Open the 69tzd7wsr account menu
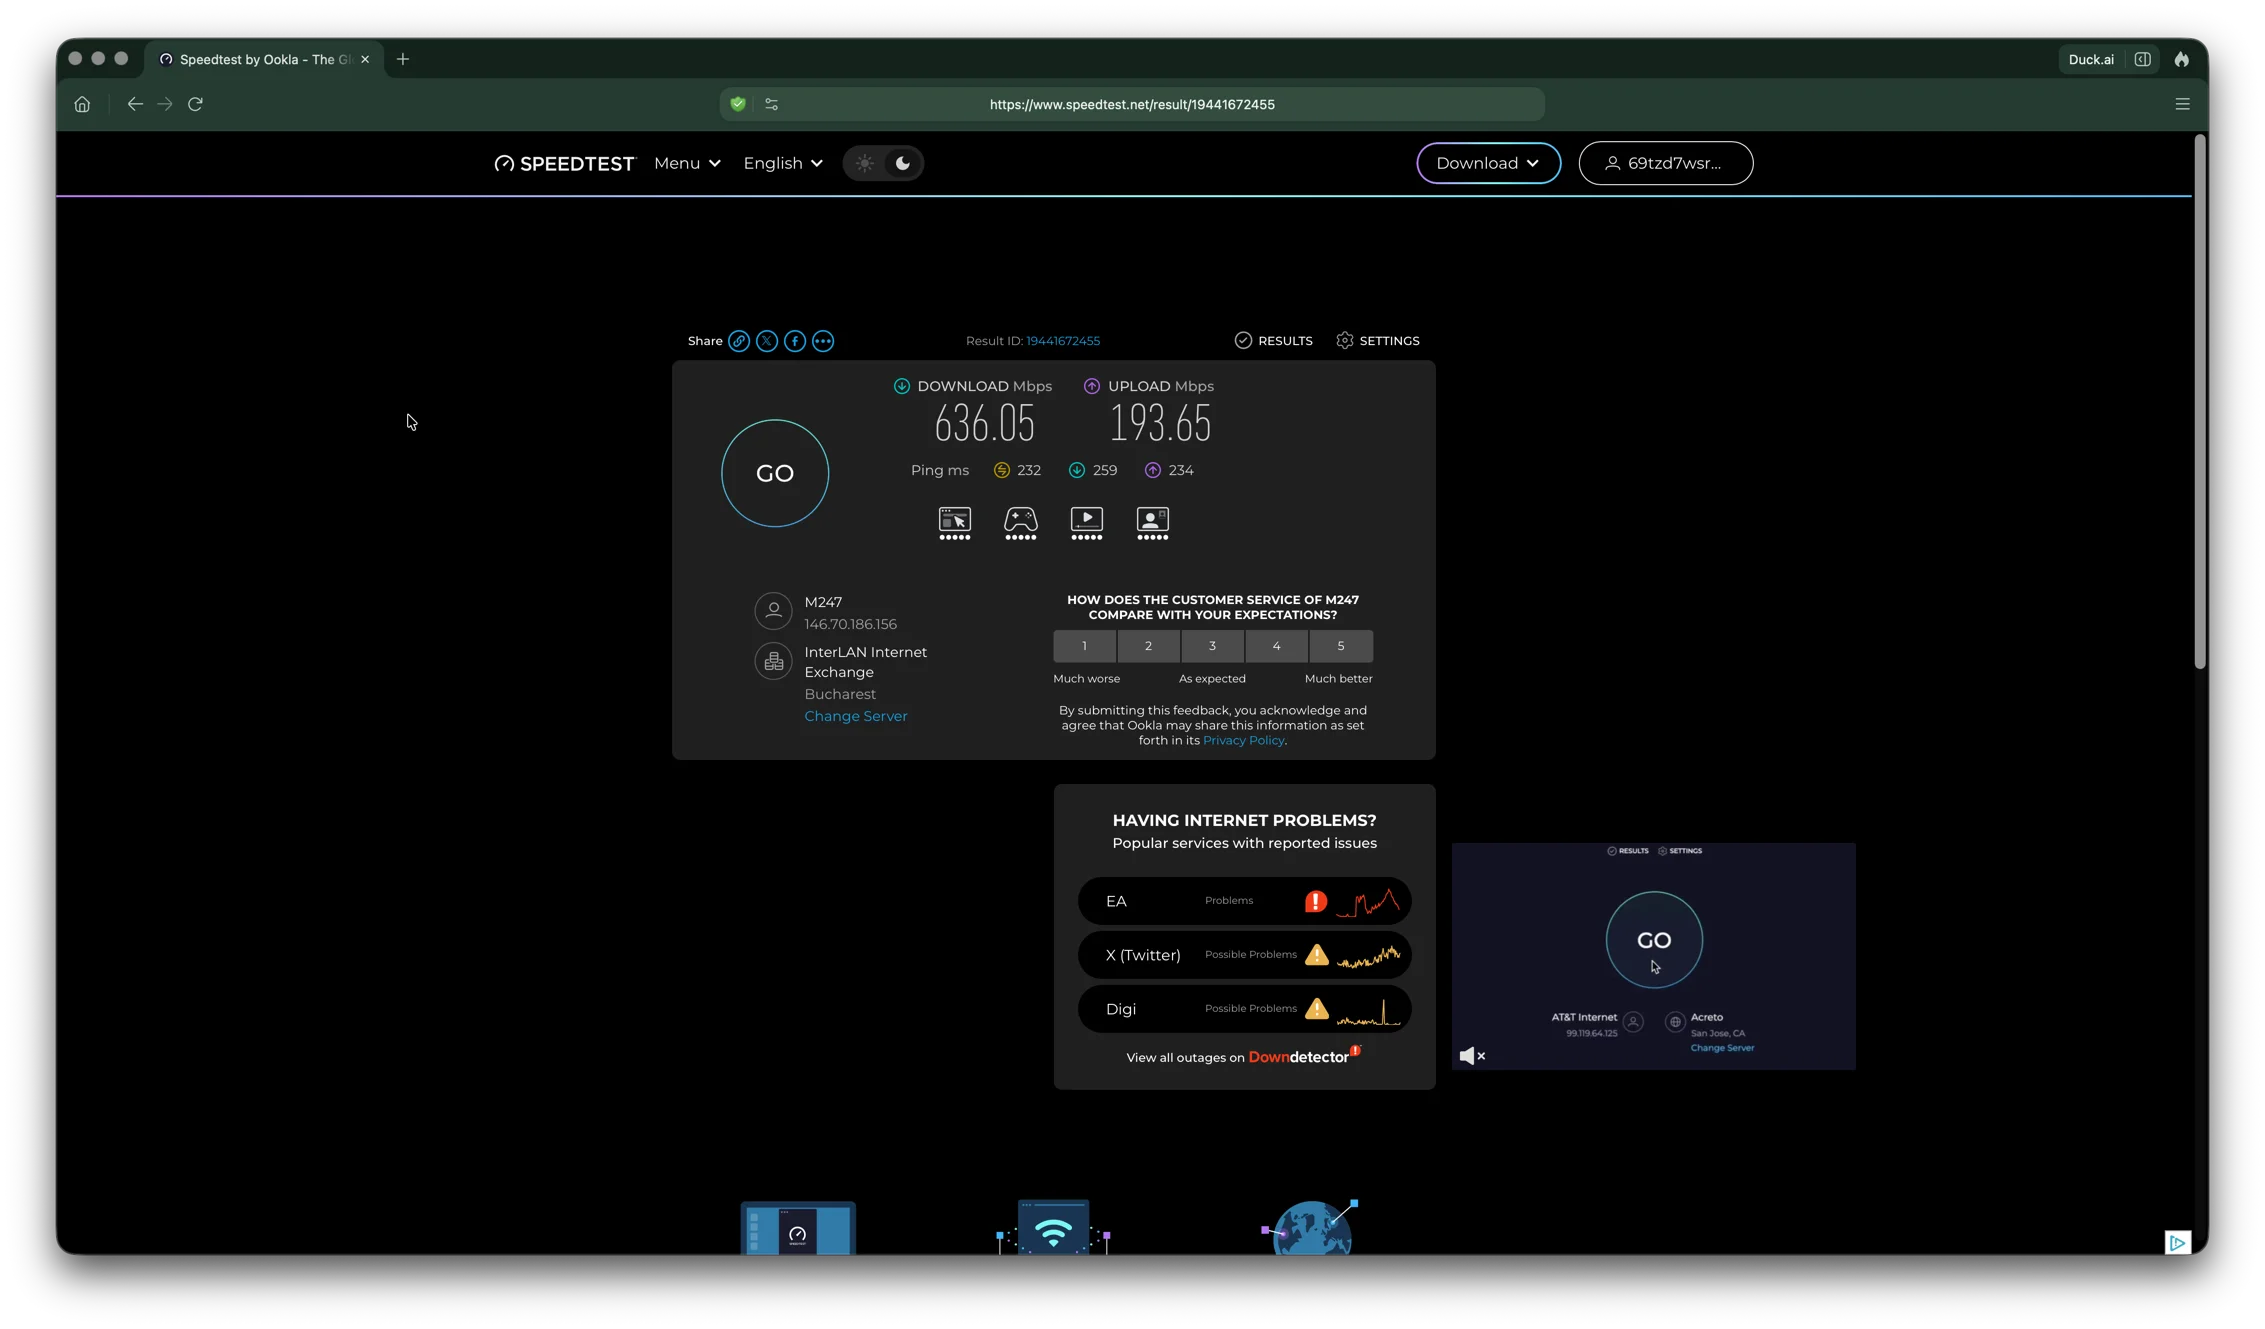 (x=1665, y=163)
